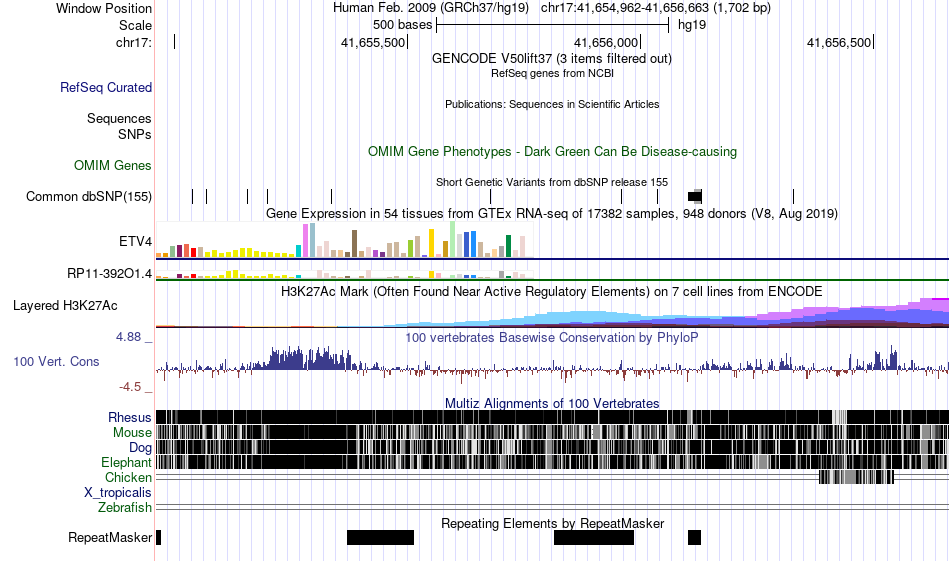Screen dimensions: 950x561
Task: Open Gene Expression in 54 tissues GTEx title
Action: (x=552, y=214)
